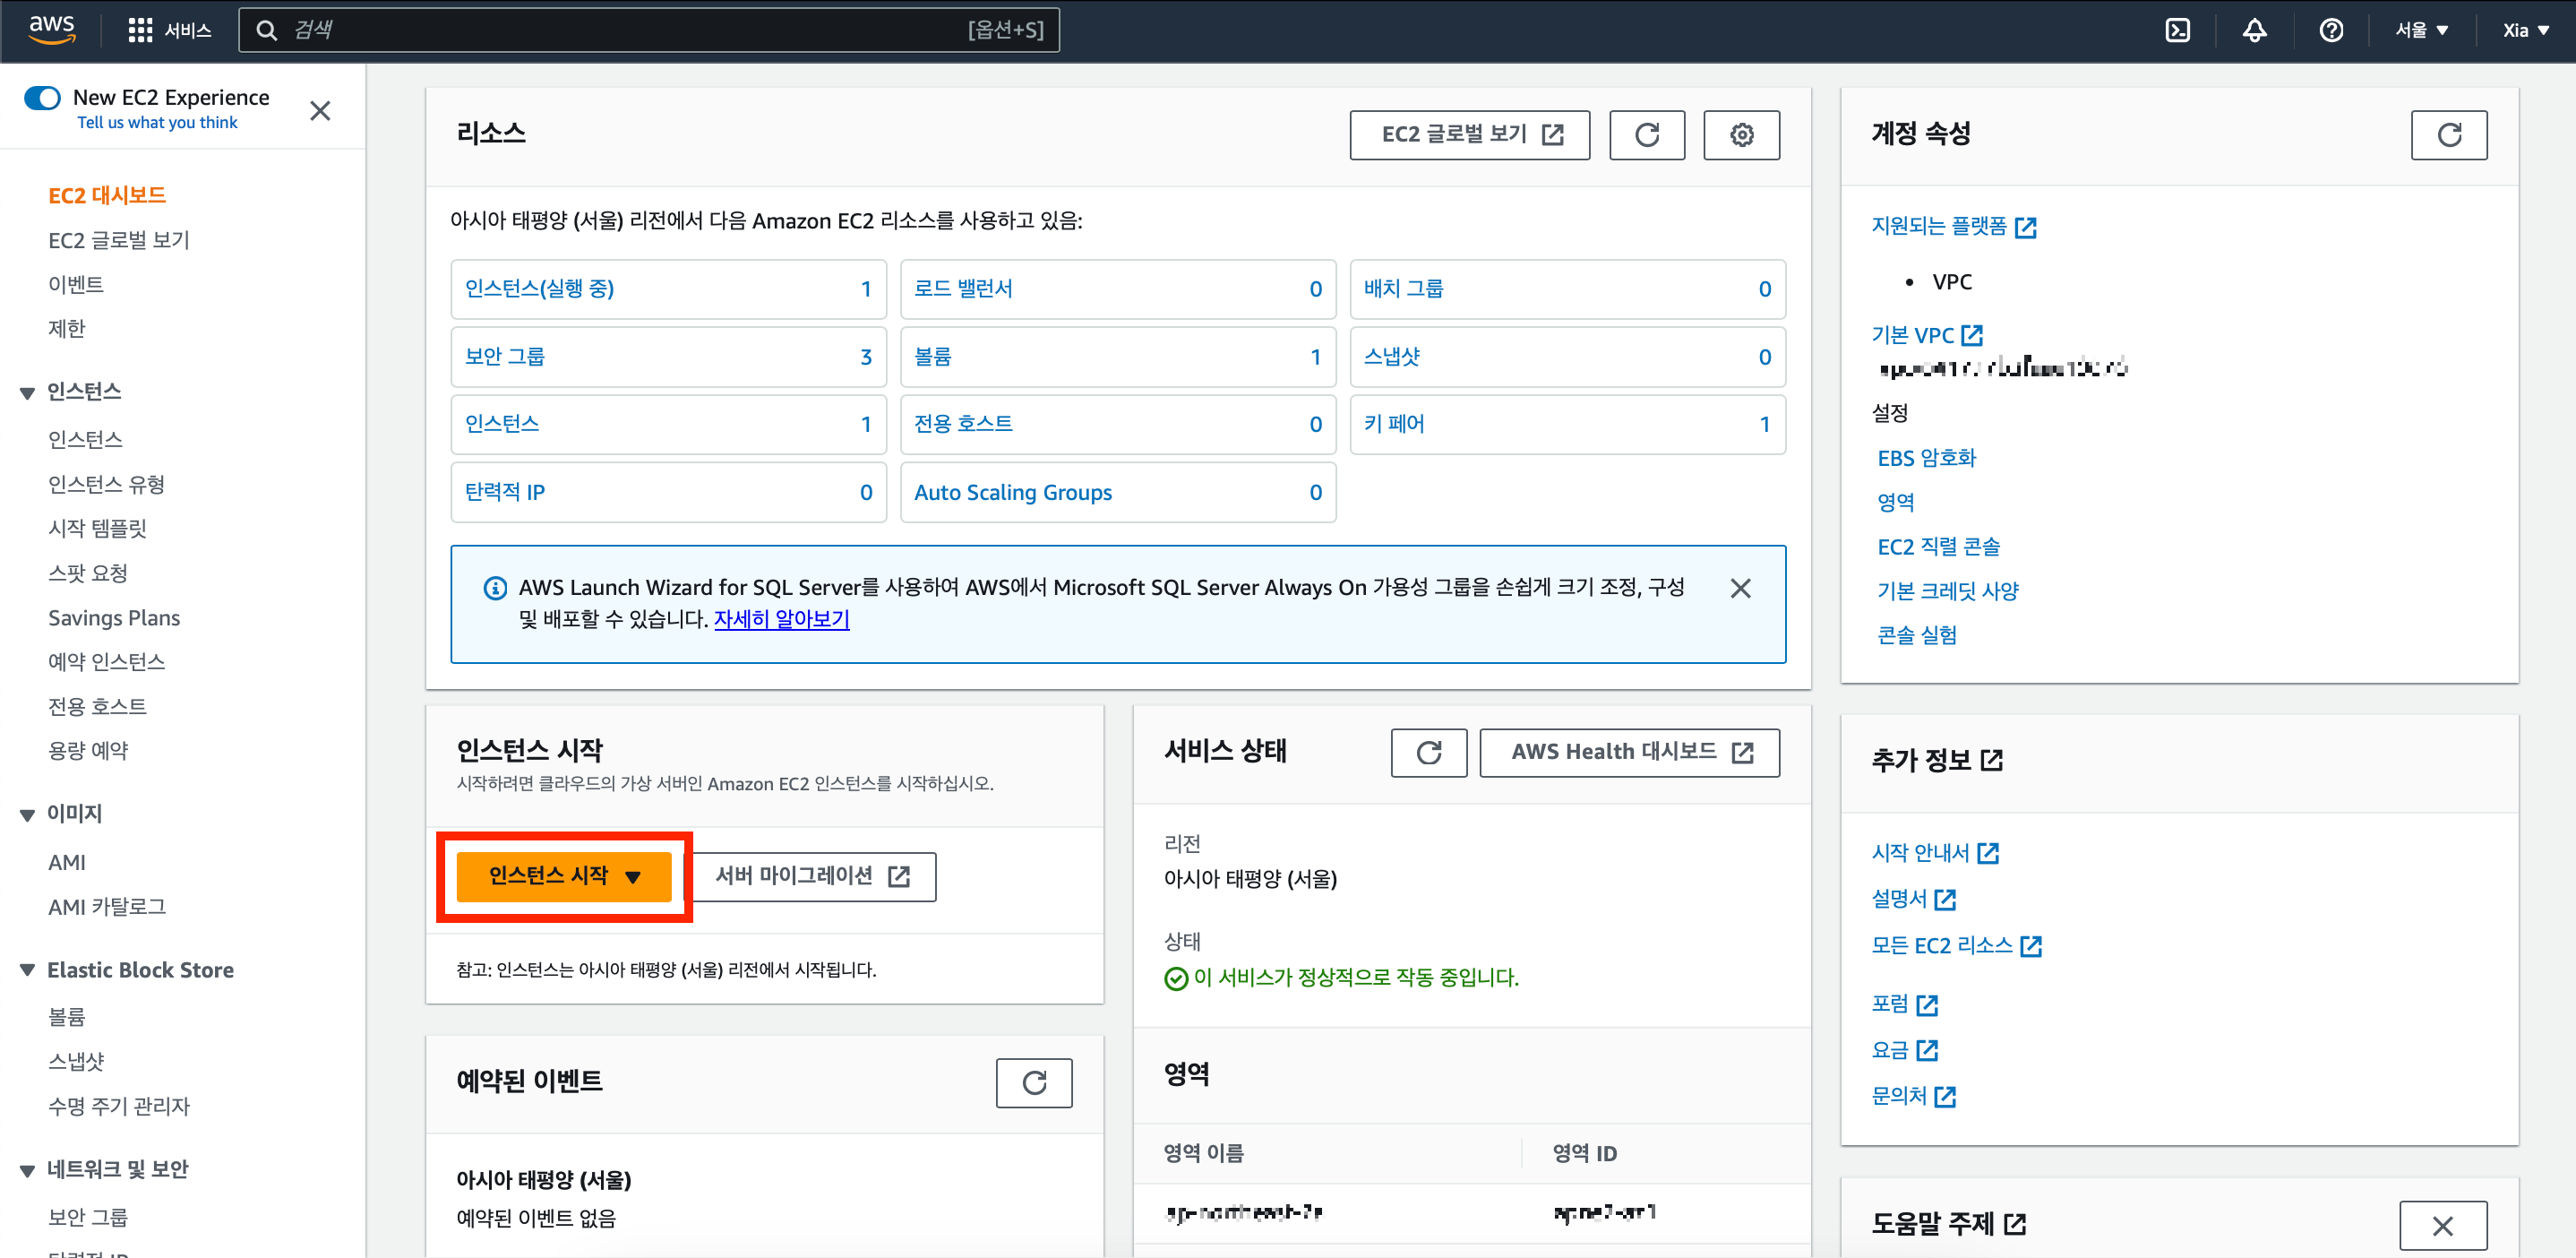This screenshot has height=1258, width=2576.
Task: Click the Tell us what you think link
Action: pos(157,122)
